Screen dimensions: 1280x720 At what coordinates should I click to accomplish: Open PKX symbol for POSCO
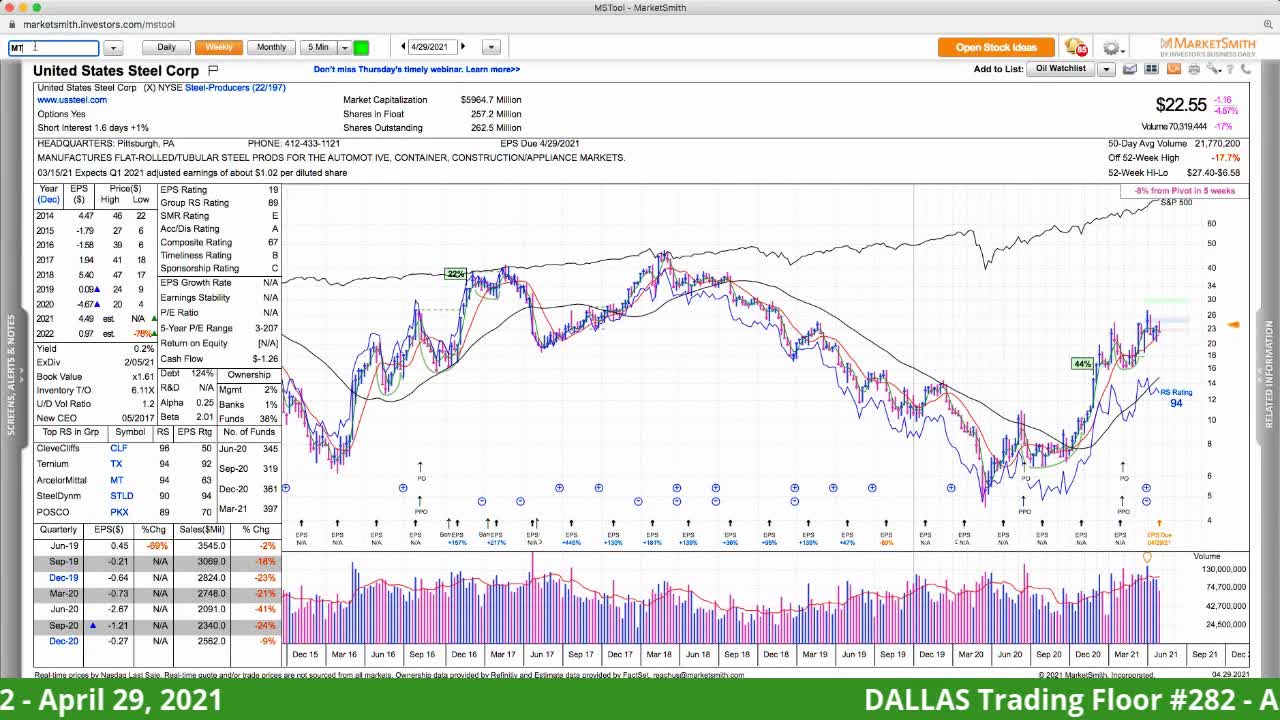tap(119, 512)
